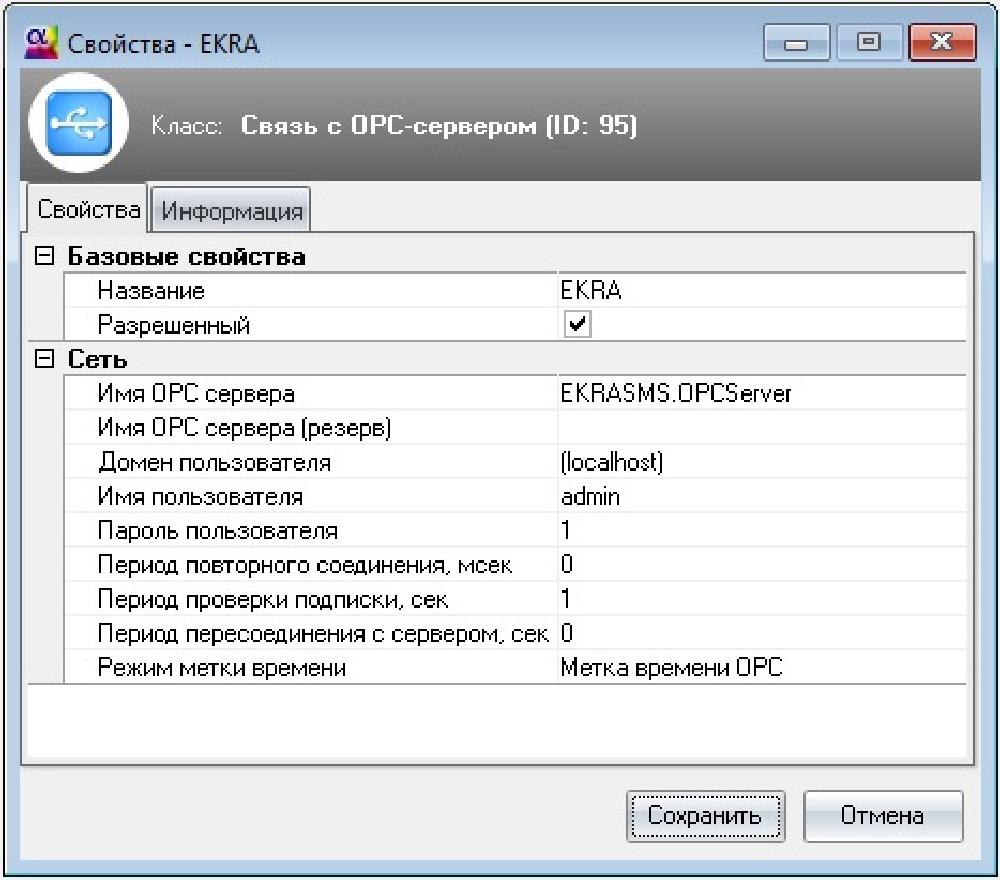1000x880 pixels.
Task: Select the Имя OPC сервера label
Action: pyautogui.click(x=196, y=393)
